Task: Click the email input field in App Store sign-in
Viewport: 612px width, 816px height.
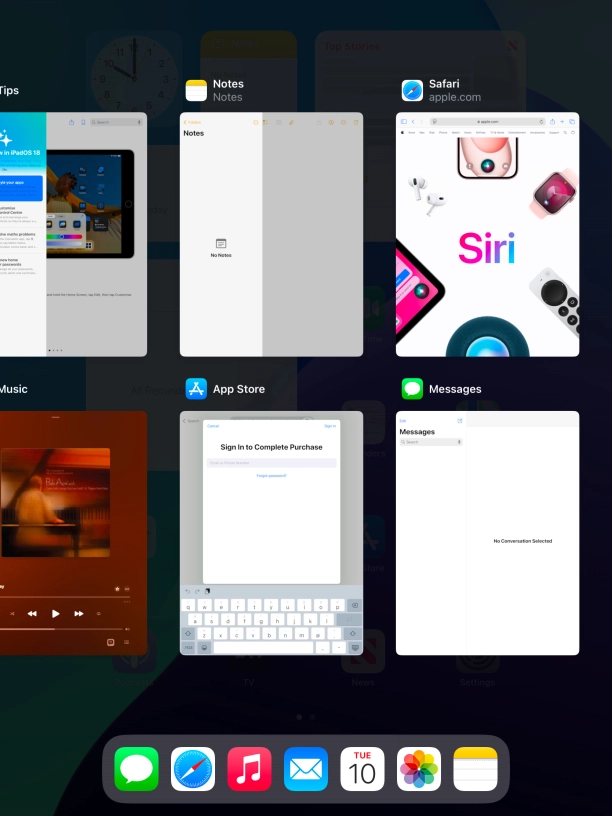Action: coord(271,463)
